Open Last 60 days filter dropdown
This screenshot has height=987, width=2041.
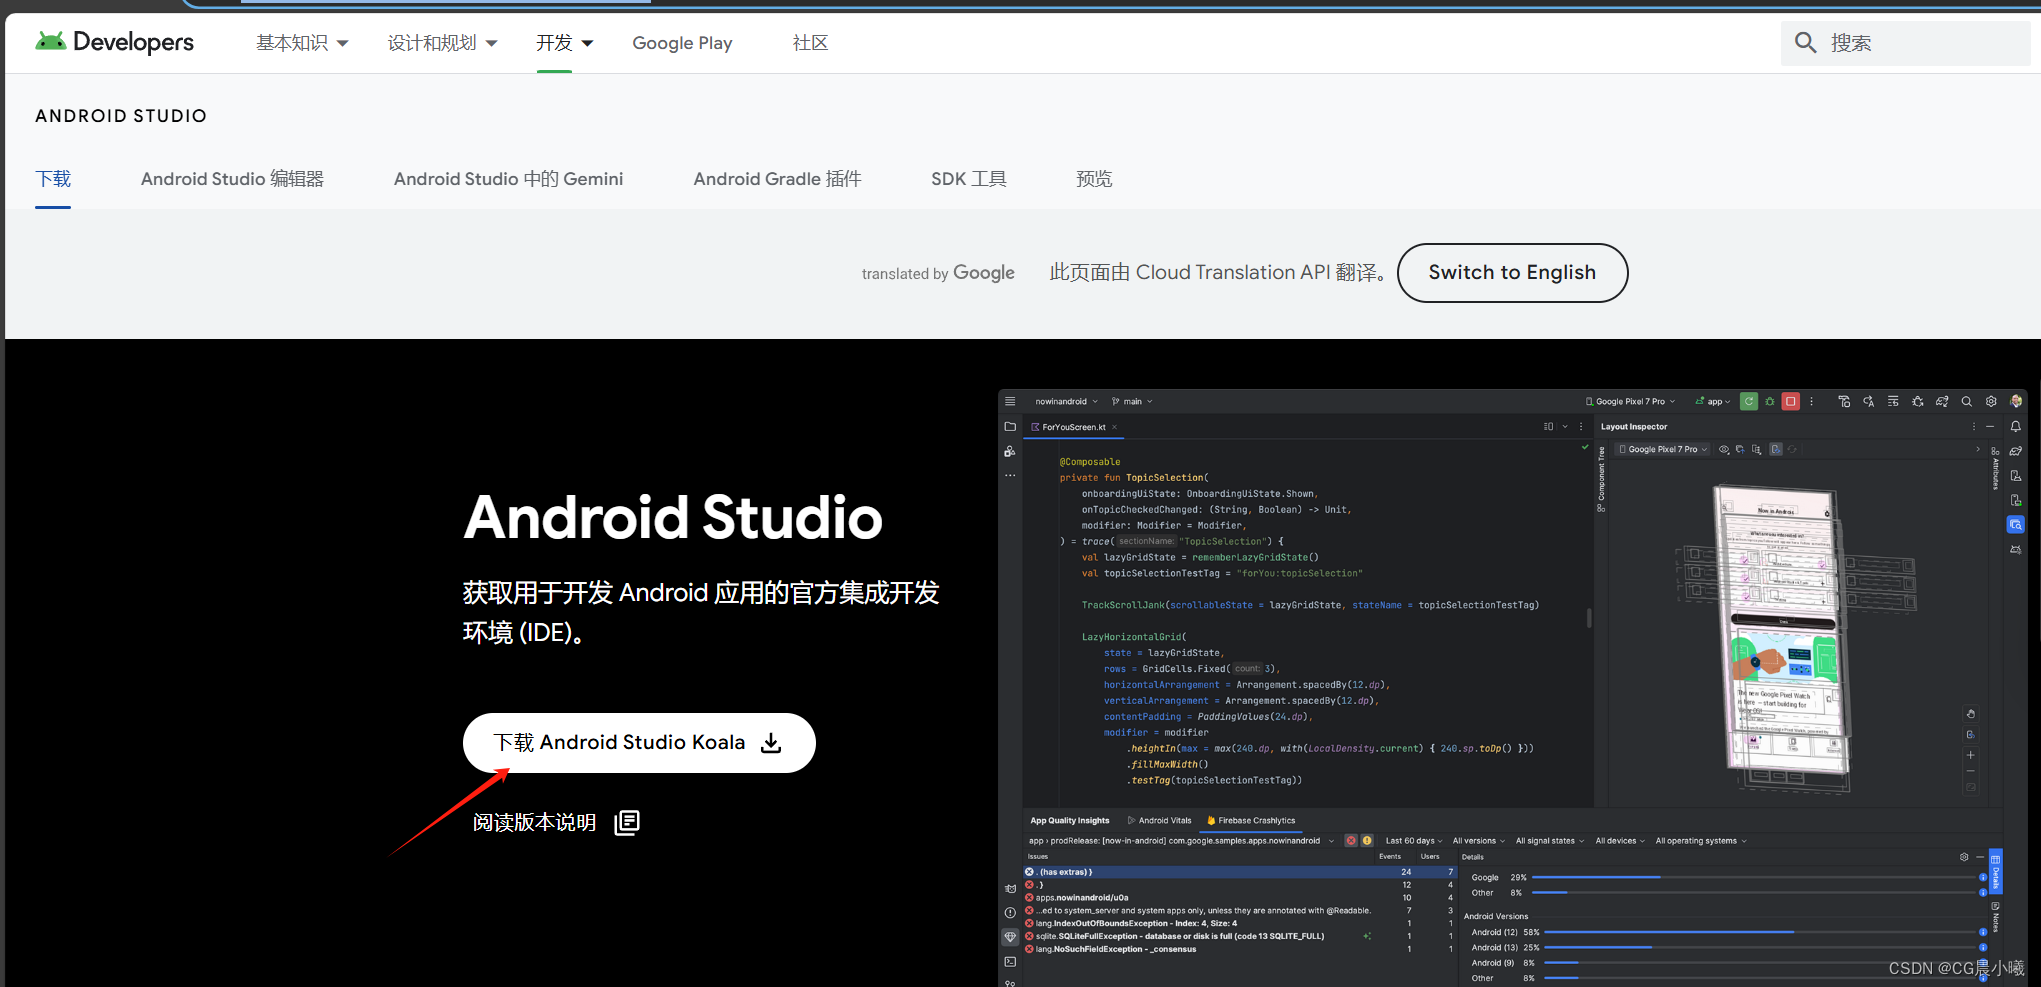pos(1414,841)
